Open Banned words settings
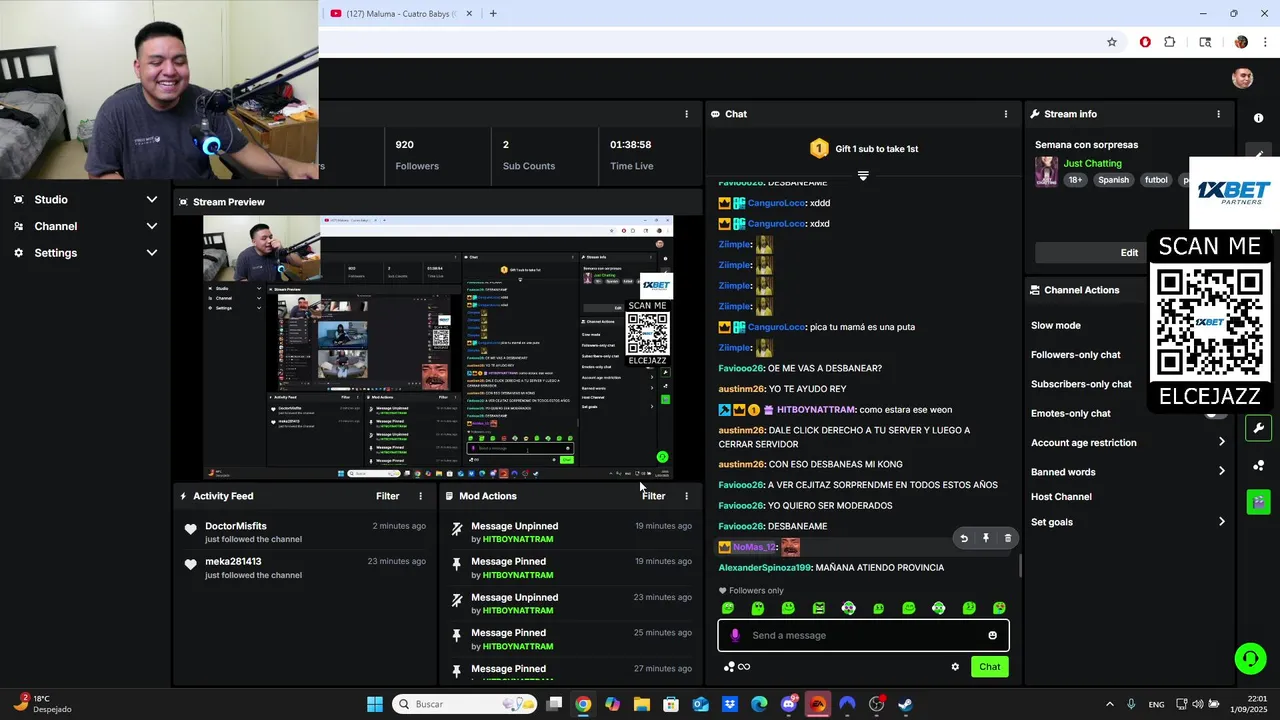The height and width of the screenshot is (720, 1280). click(1128, 472)
